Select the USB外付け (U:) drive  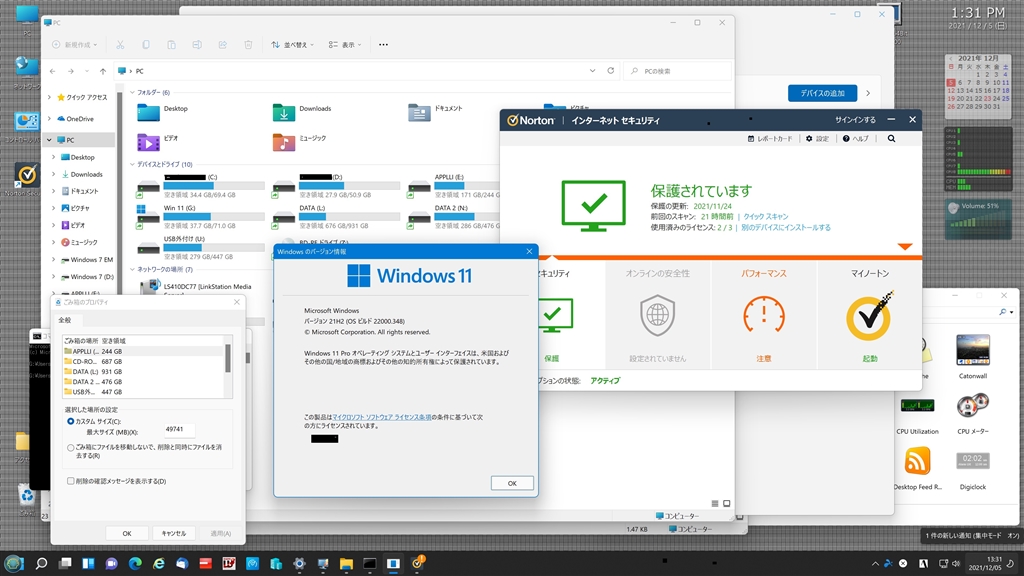[200, 248]
